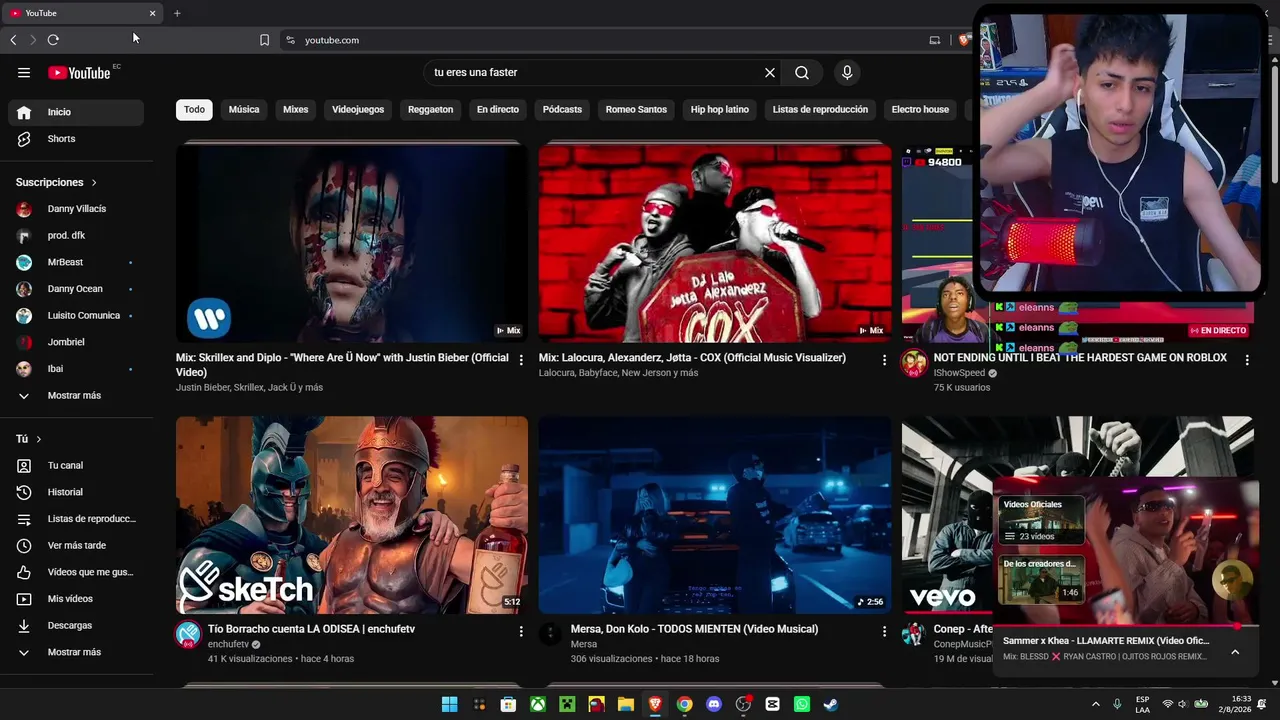This screenshot has height=720, width=1280.
Task: Go back with the browser back arrow
Action: pyautogui.click(x=13, y=40)
